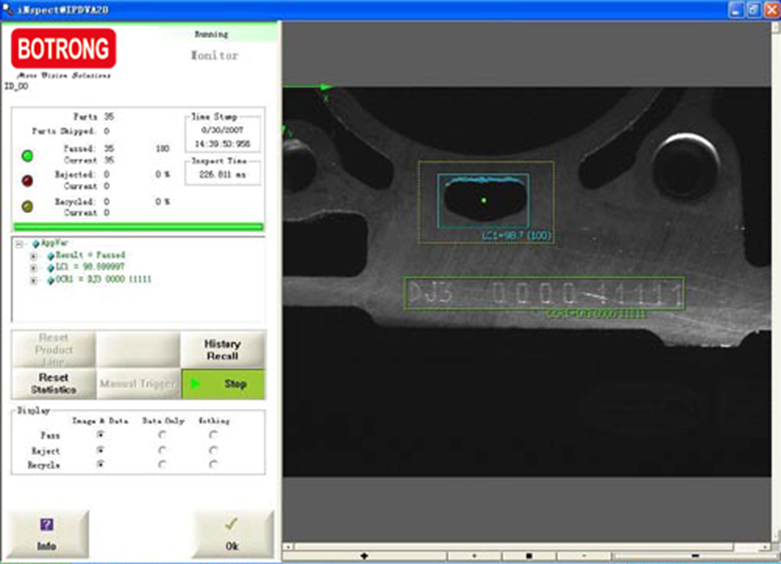Click the BOTRONG logo
The height and width of the screenshot is (564, 781).
64,48
